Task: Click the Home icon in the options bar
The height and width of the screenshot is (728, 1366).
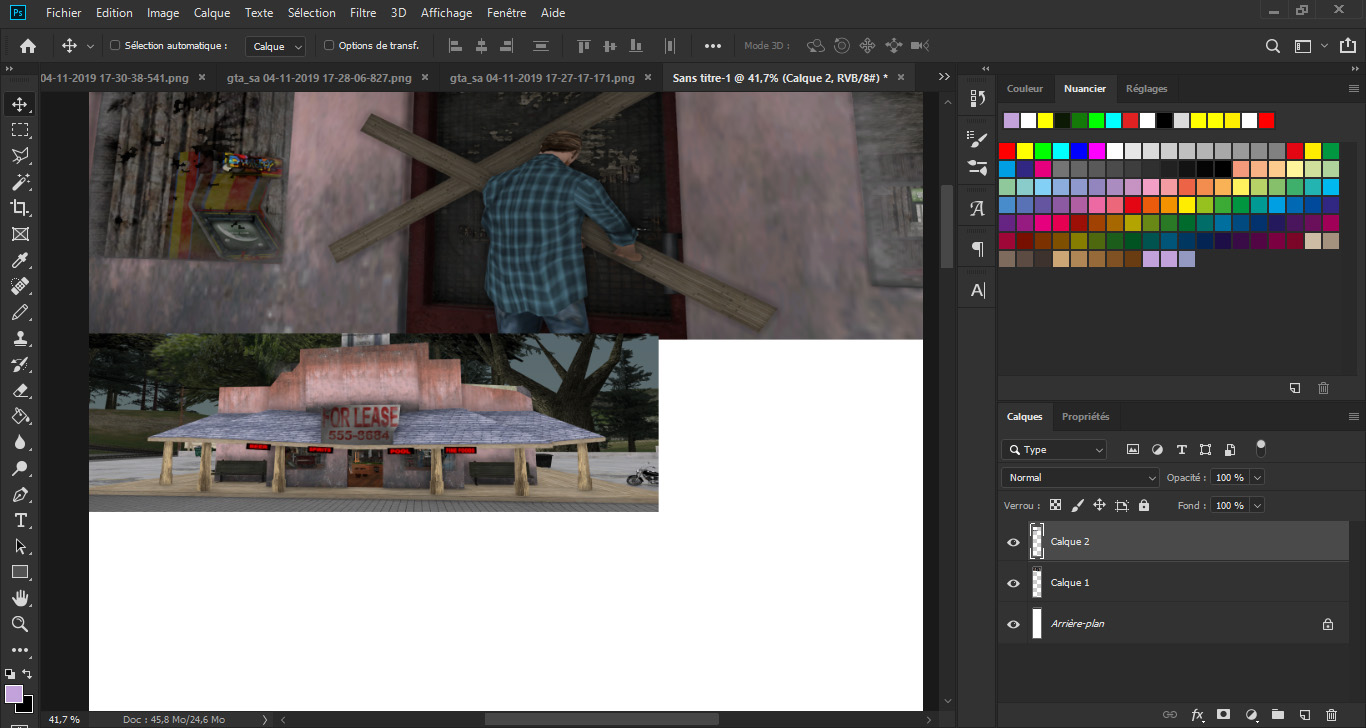Action: coord(28,46)
